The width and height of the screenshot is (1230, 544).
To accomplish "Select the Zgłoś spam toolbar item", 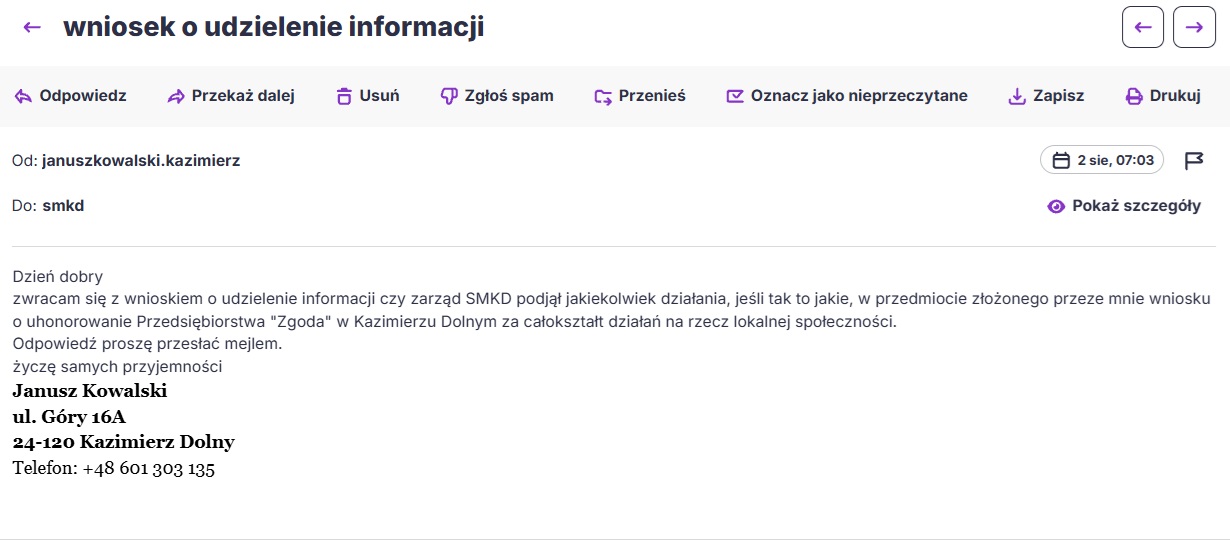I will tap(497, 96).
